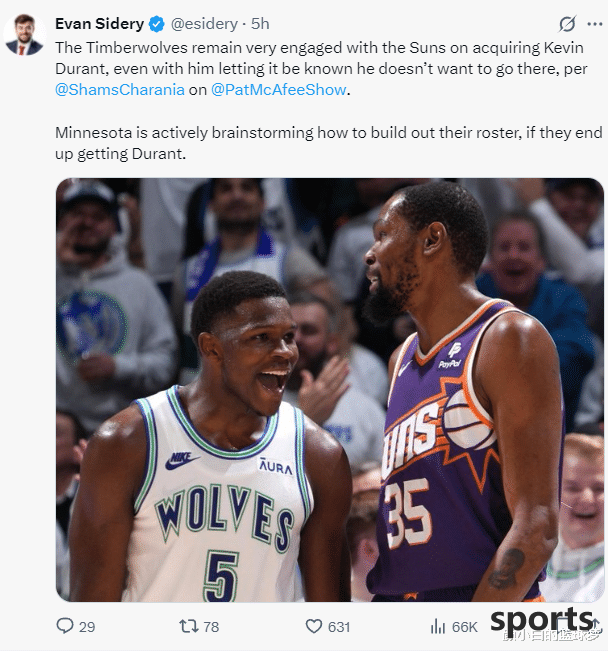Click the Grok slashed-circle icon
This screenshot has width=608, height=651.
[x=567, y=24]
